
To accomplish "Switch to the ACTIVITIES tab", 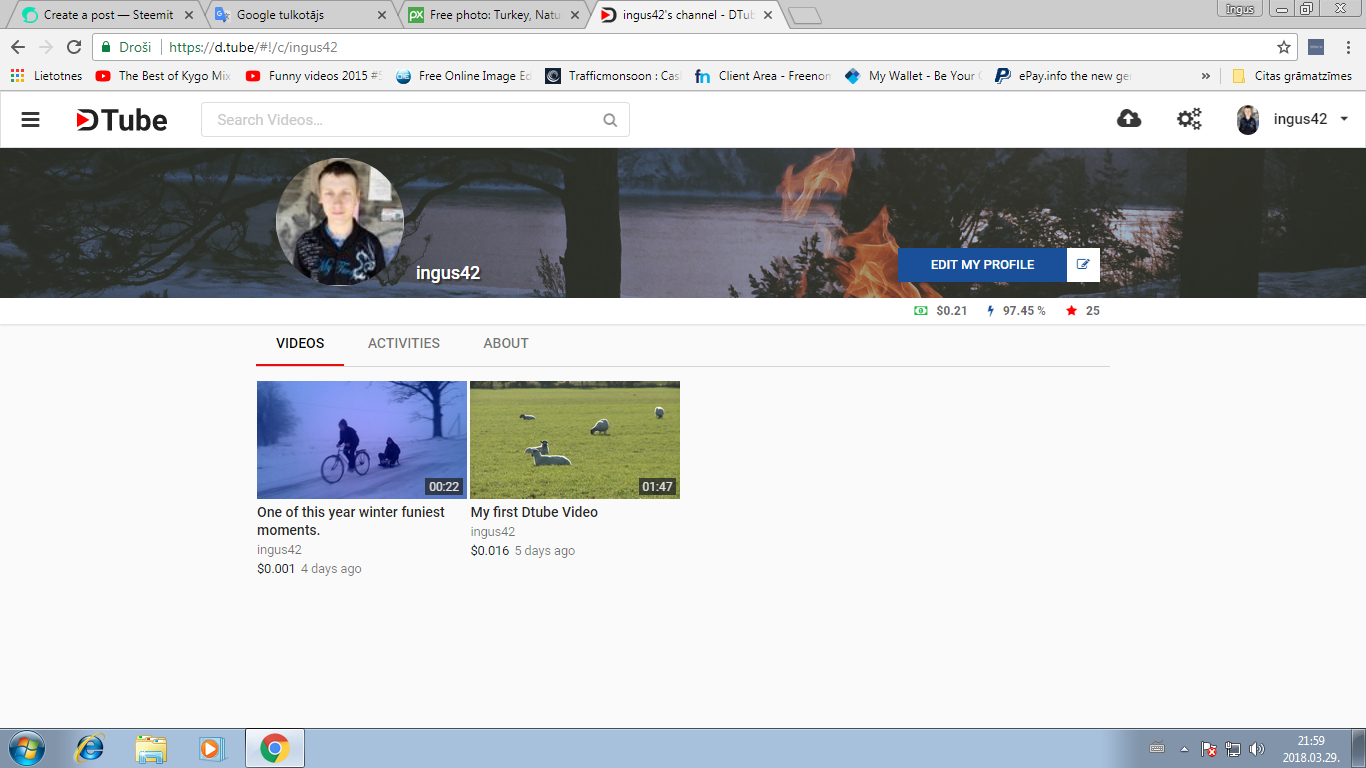I will [404, 343].
